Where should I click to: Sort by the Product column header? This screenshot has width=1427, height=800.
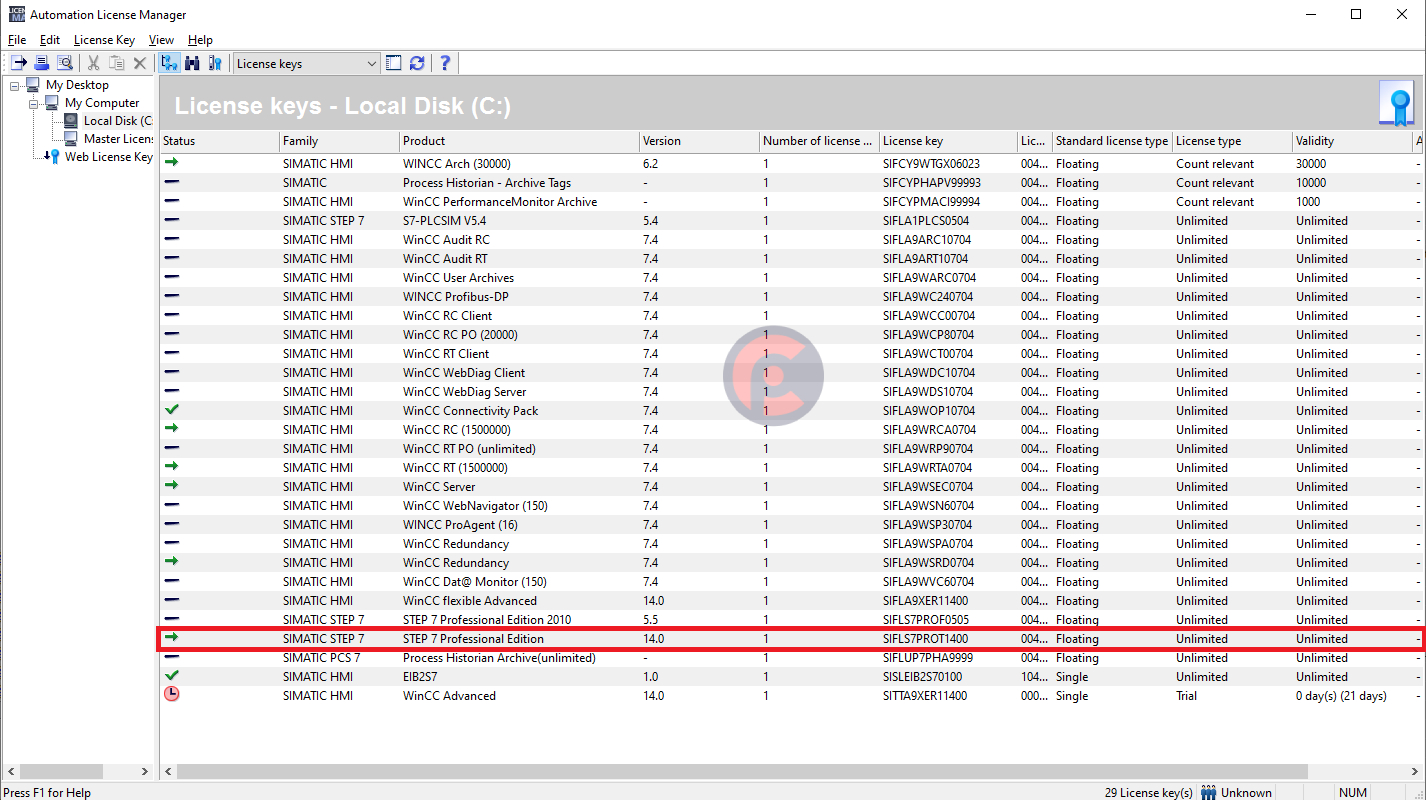pyautogui.click(x=519, y=141)
